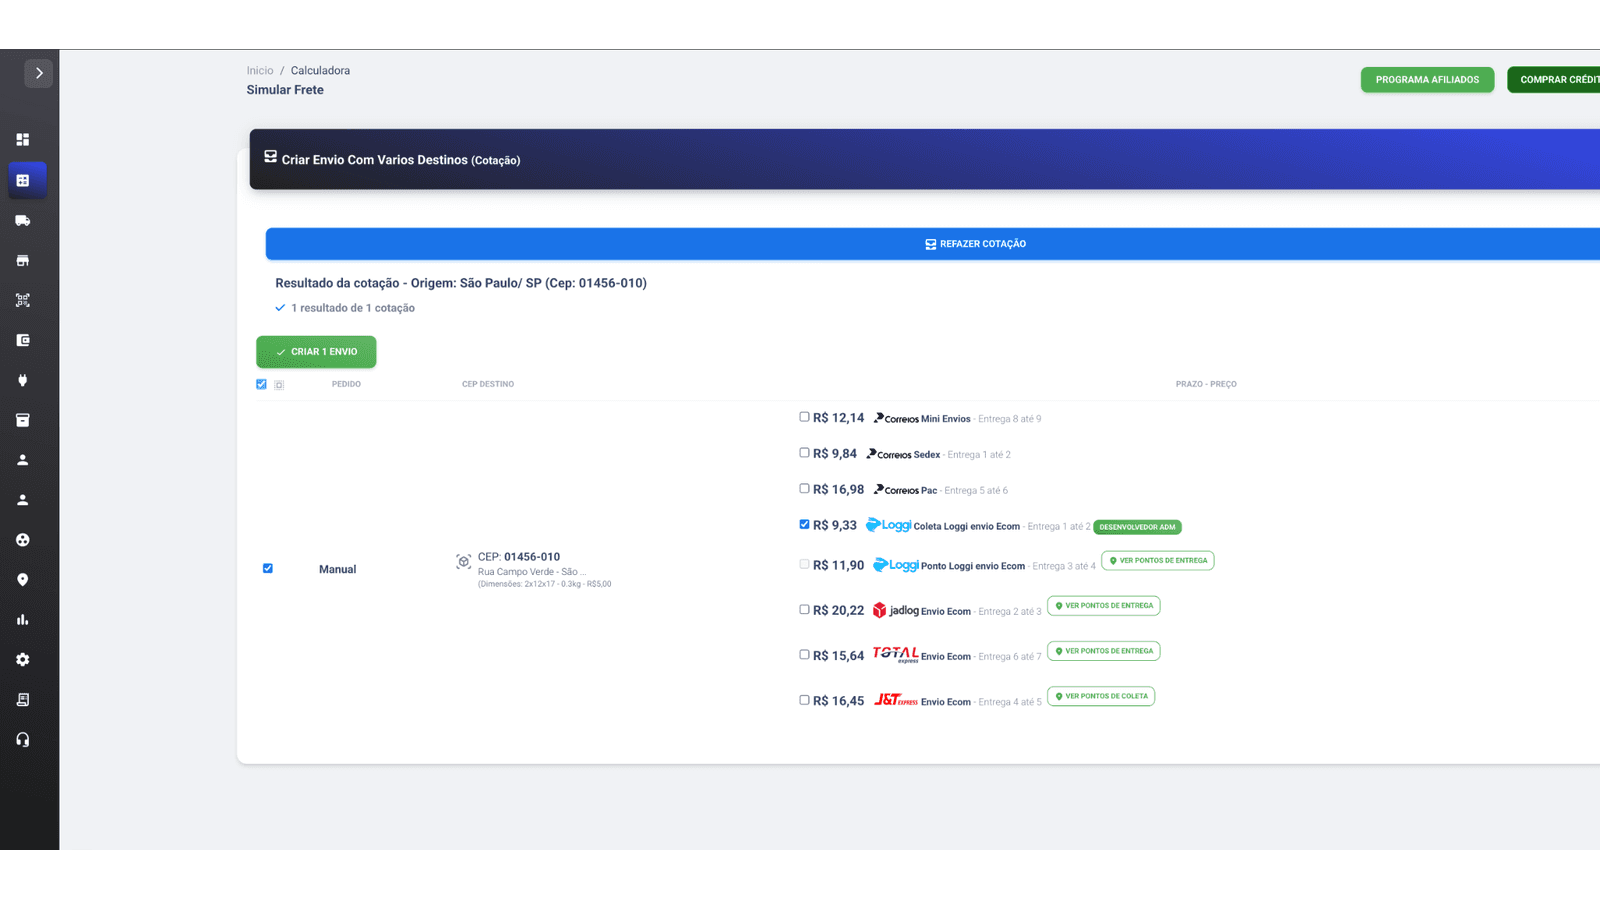
Task: Click the Loggi logo on Coleta Loggi row
Action: pyautogui.click(x=888, y=525)
